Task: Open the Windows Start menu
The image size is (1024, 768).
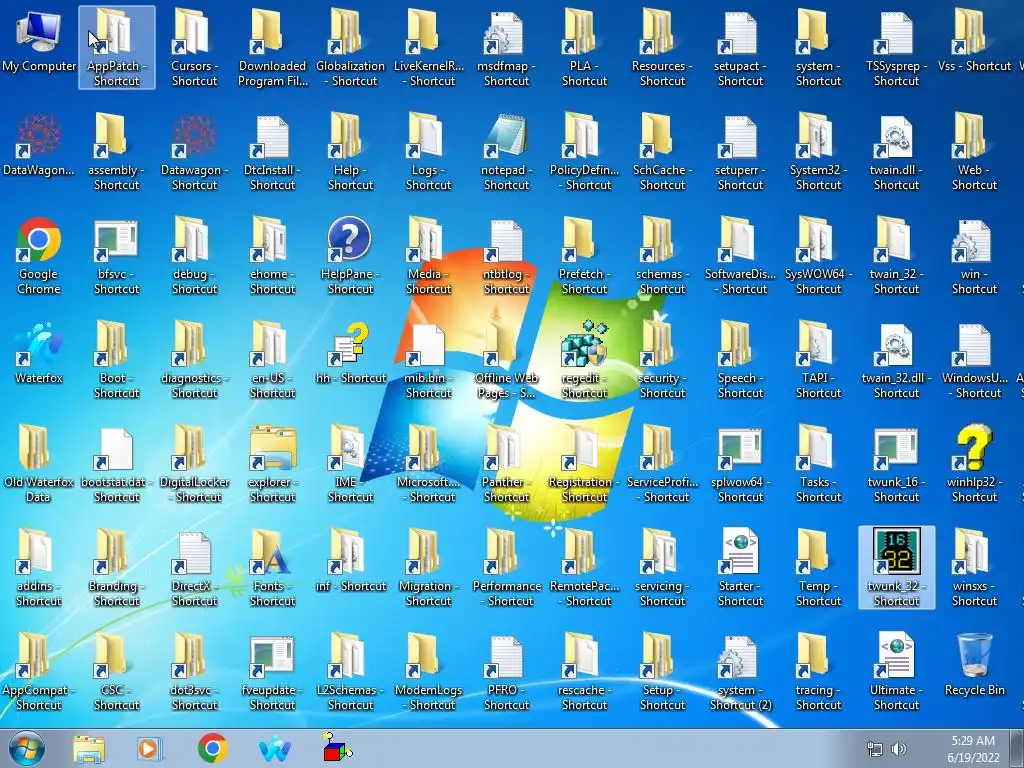Action: click(x=27, y=748)
